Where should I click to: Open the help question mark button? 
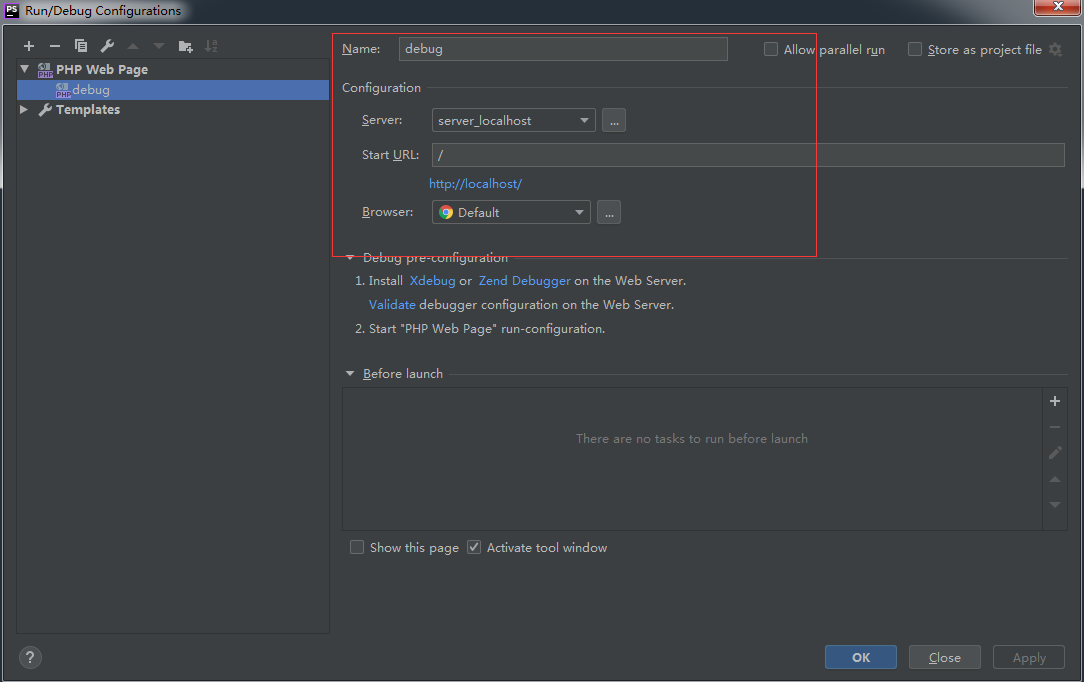(x=30, y=657)
